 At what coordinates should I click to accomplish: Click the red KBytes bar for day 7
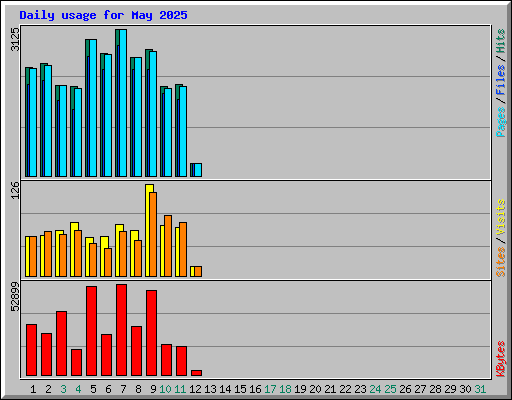coord(121,330)
